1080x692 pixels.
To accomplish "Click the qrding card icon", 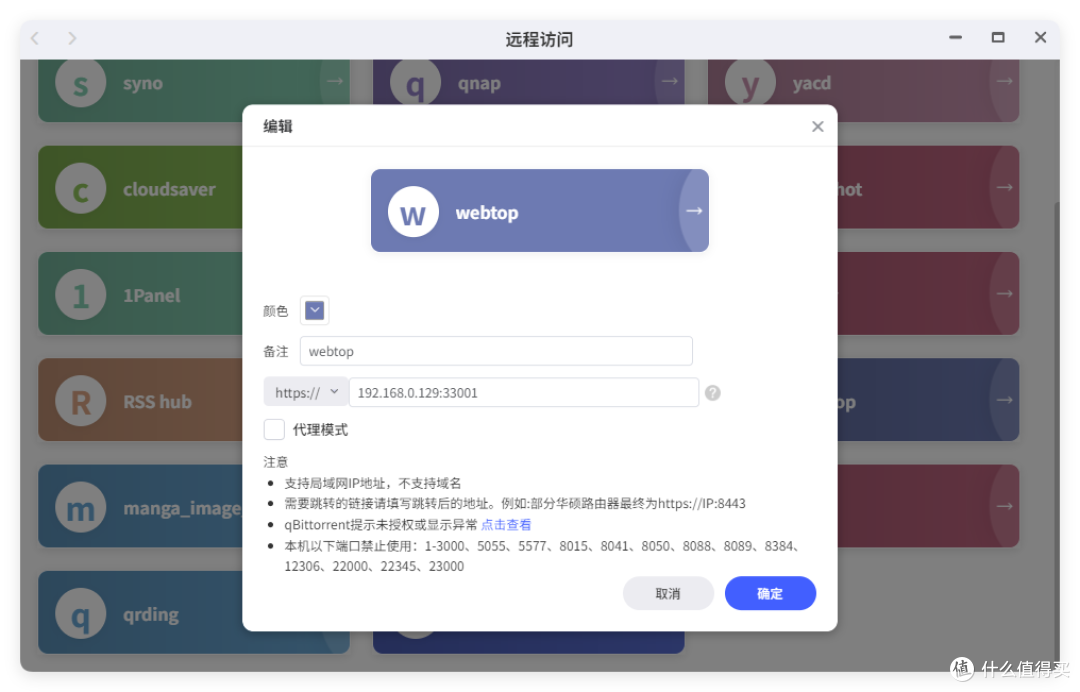I will (81, 614).
